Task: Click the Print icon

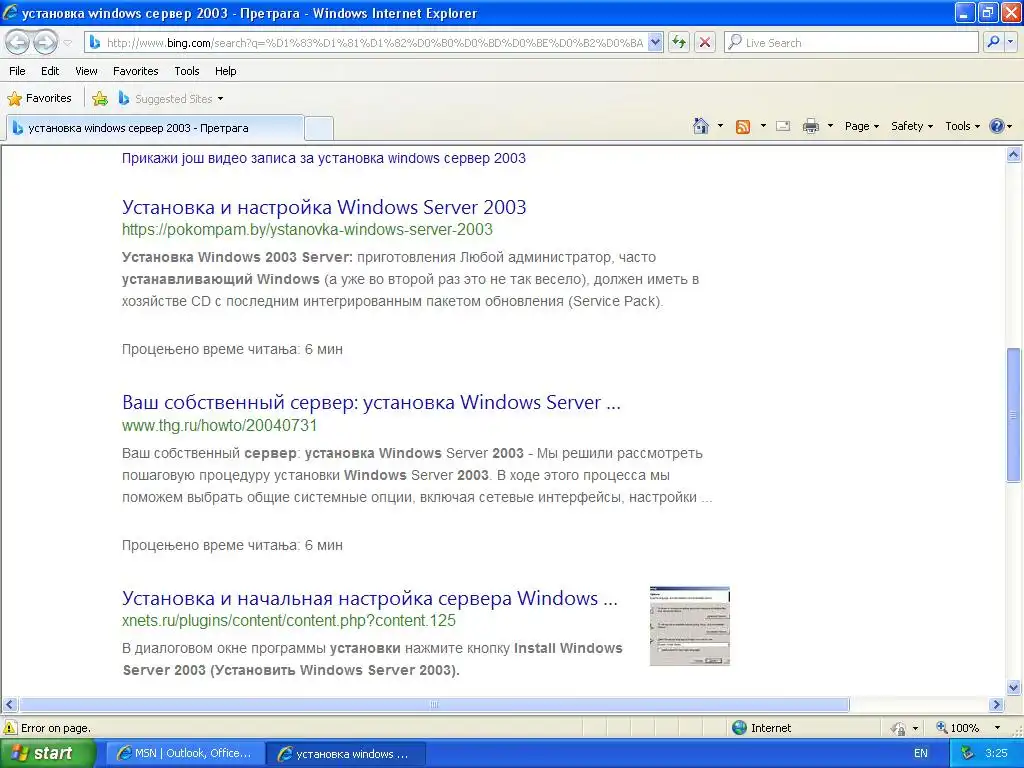Action: 810,126
